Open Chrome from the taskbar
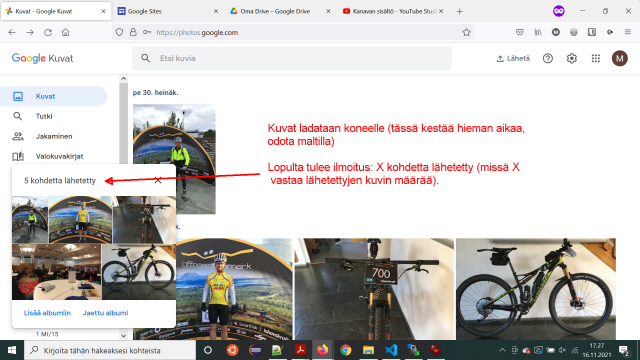This screenshot has width=640, height=360. [x=346, y=350]
